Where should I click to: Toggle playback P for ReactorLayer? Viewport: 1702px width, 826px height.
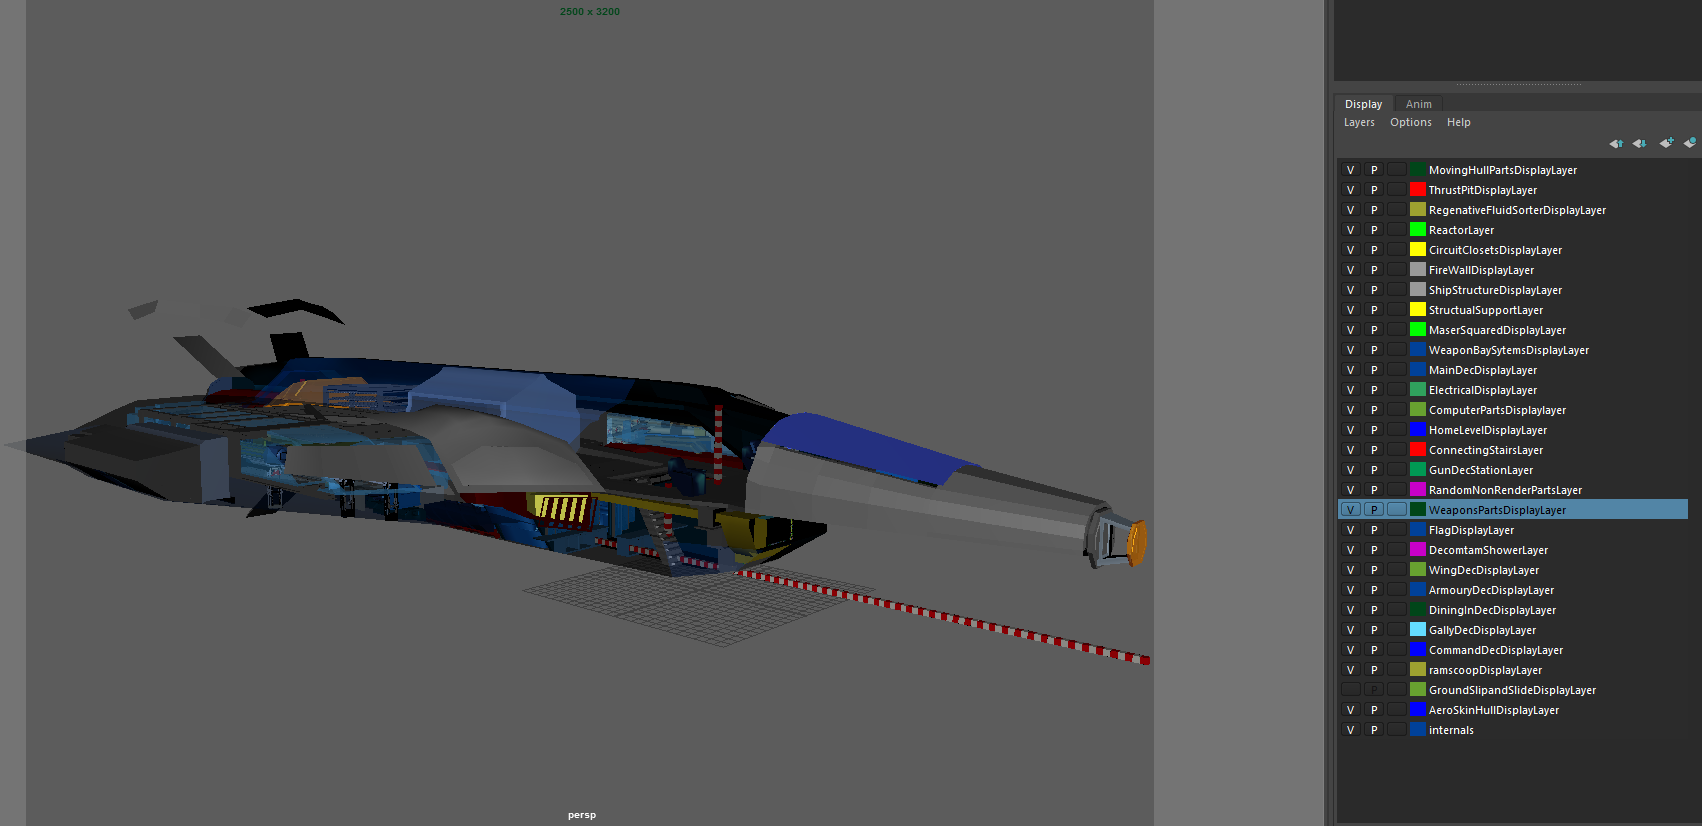tap(1374, 230)
